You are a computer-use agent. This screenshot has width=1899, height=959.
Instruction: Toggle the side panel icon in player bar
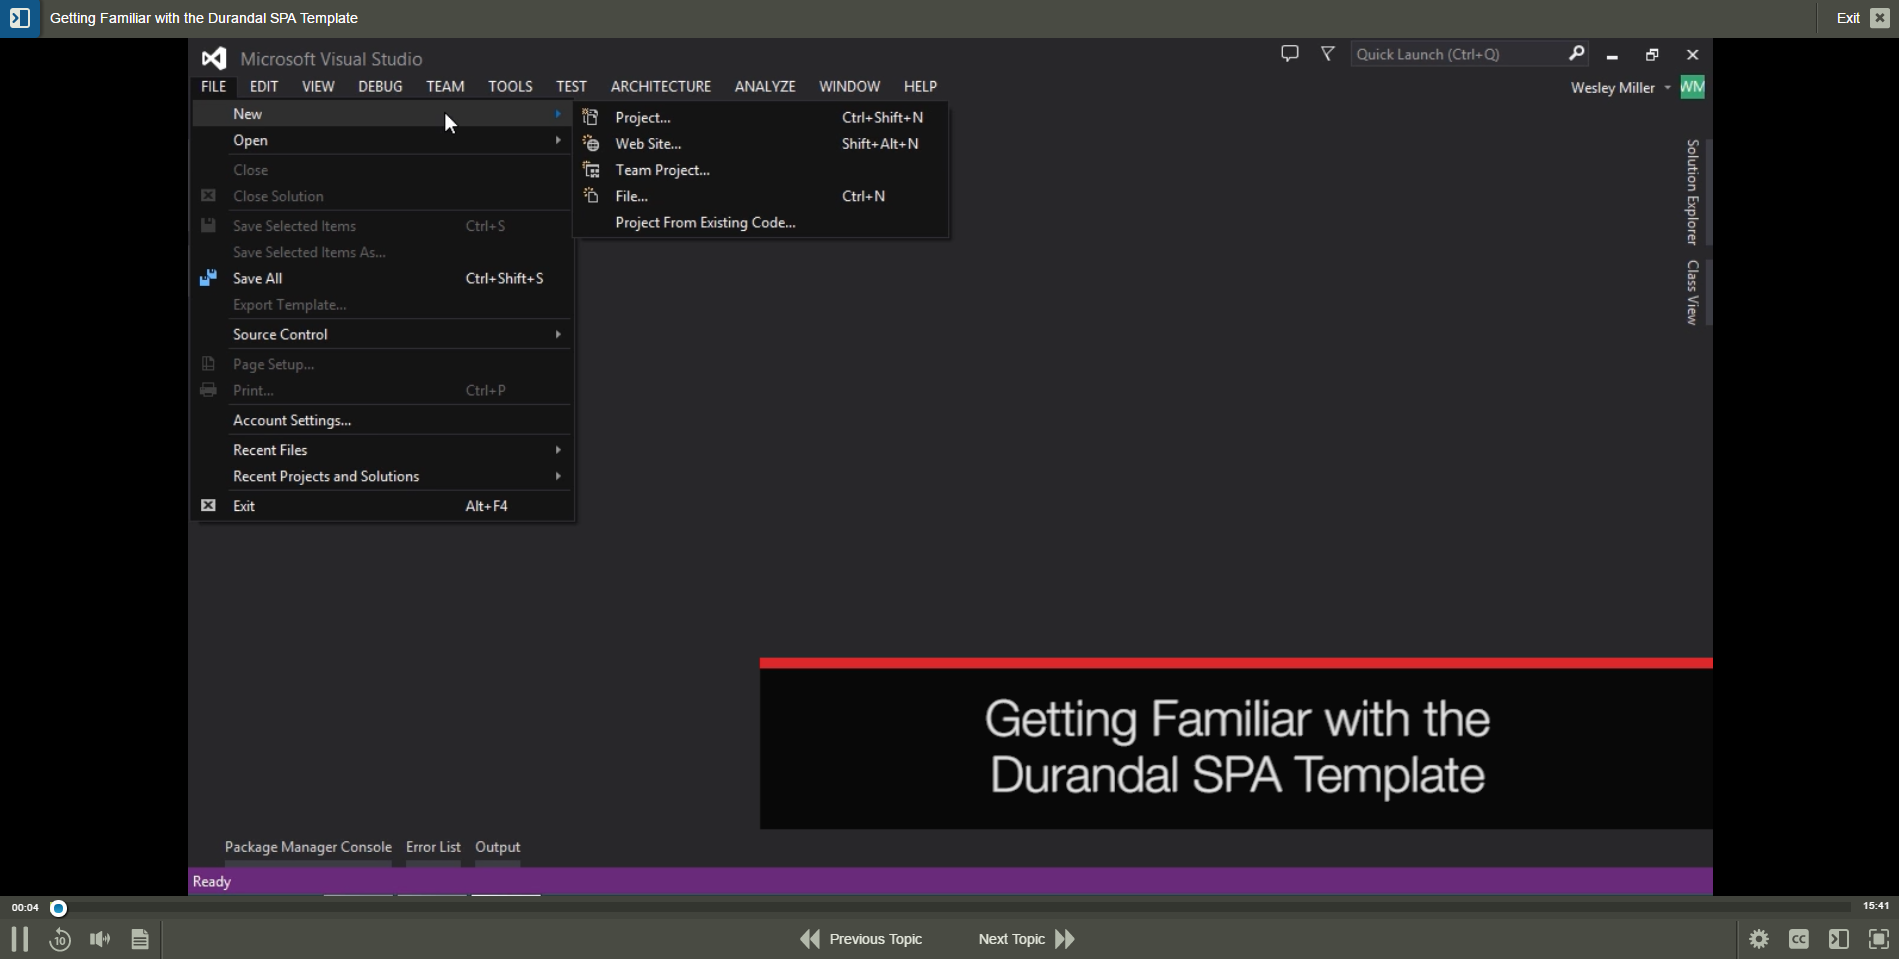pos(1839,939)
